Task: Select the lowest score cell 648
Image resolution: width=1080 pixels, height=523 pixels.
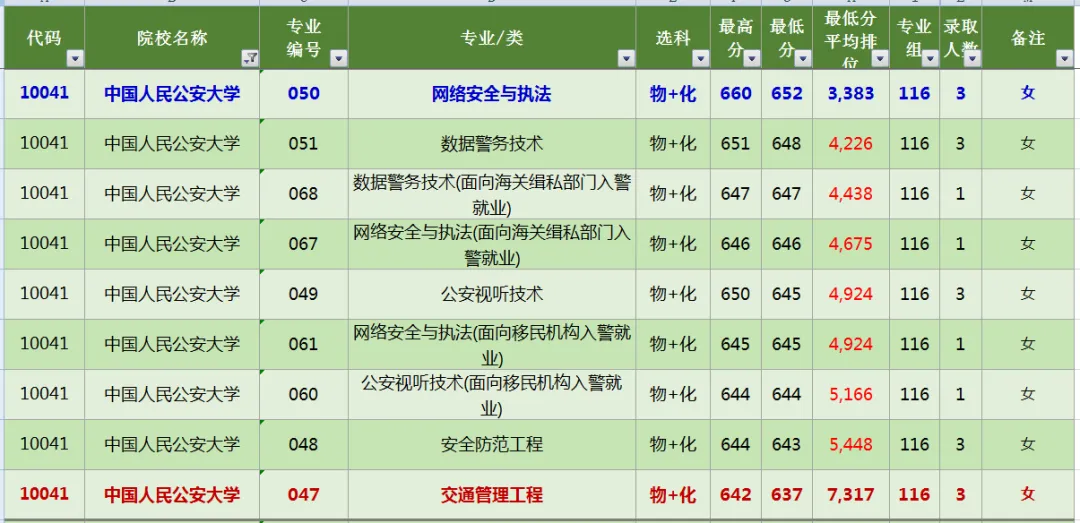Action: tap(787, 143)
